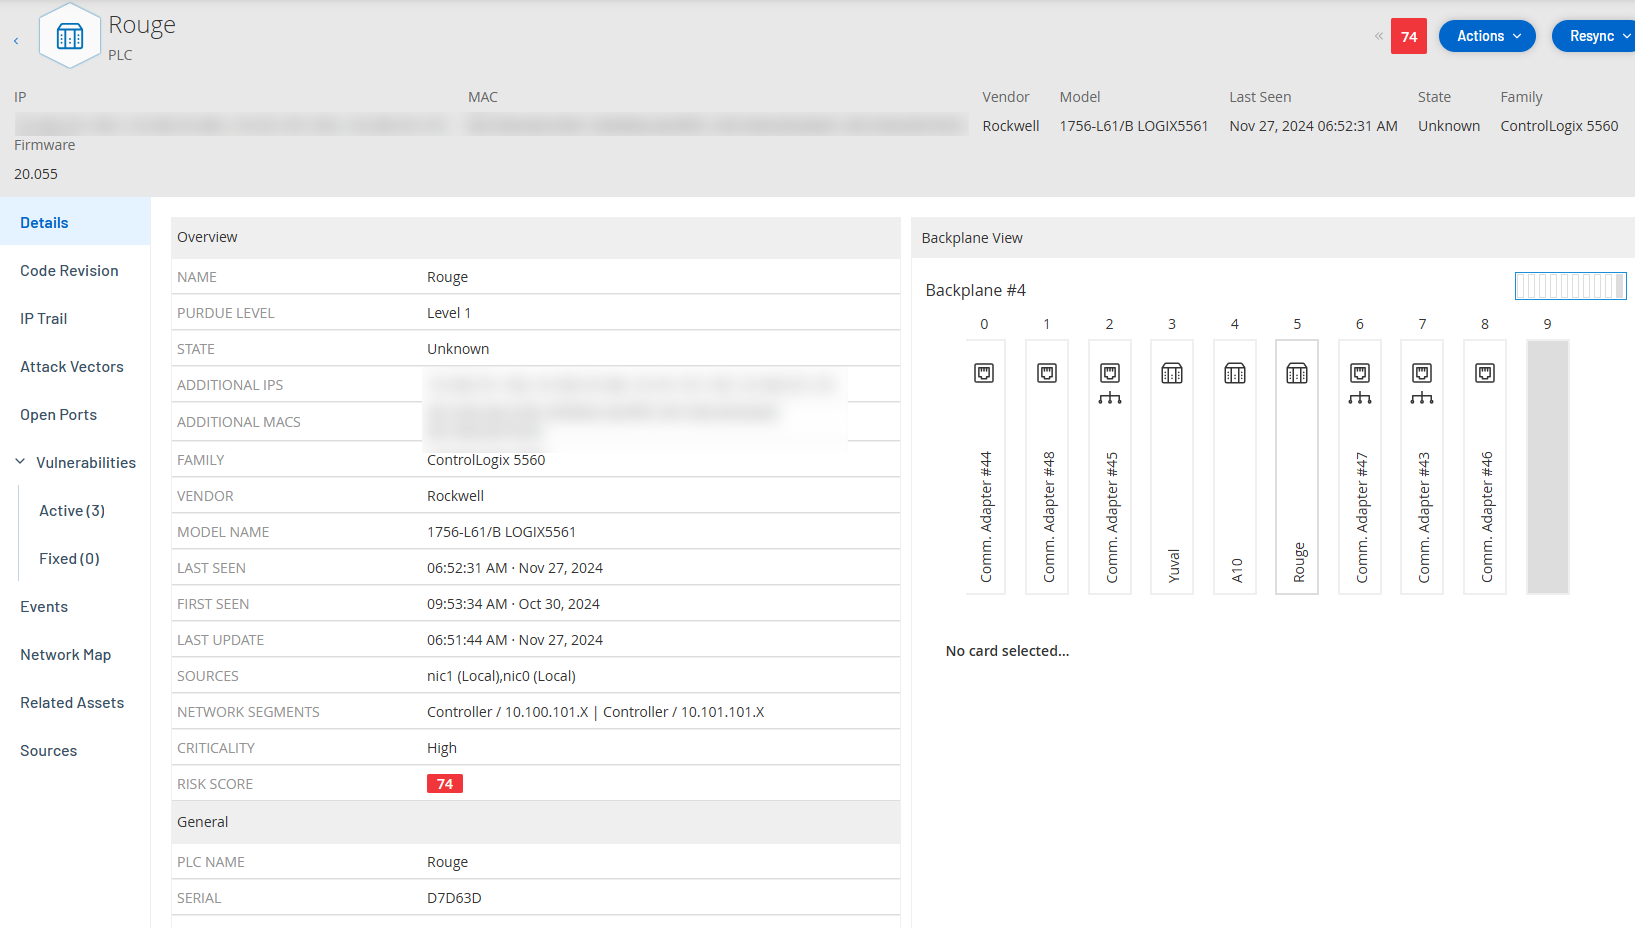
Task: Switch to the Code Revision tab
Action: [x=69, y=271]
